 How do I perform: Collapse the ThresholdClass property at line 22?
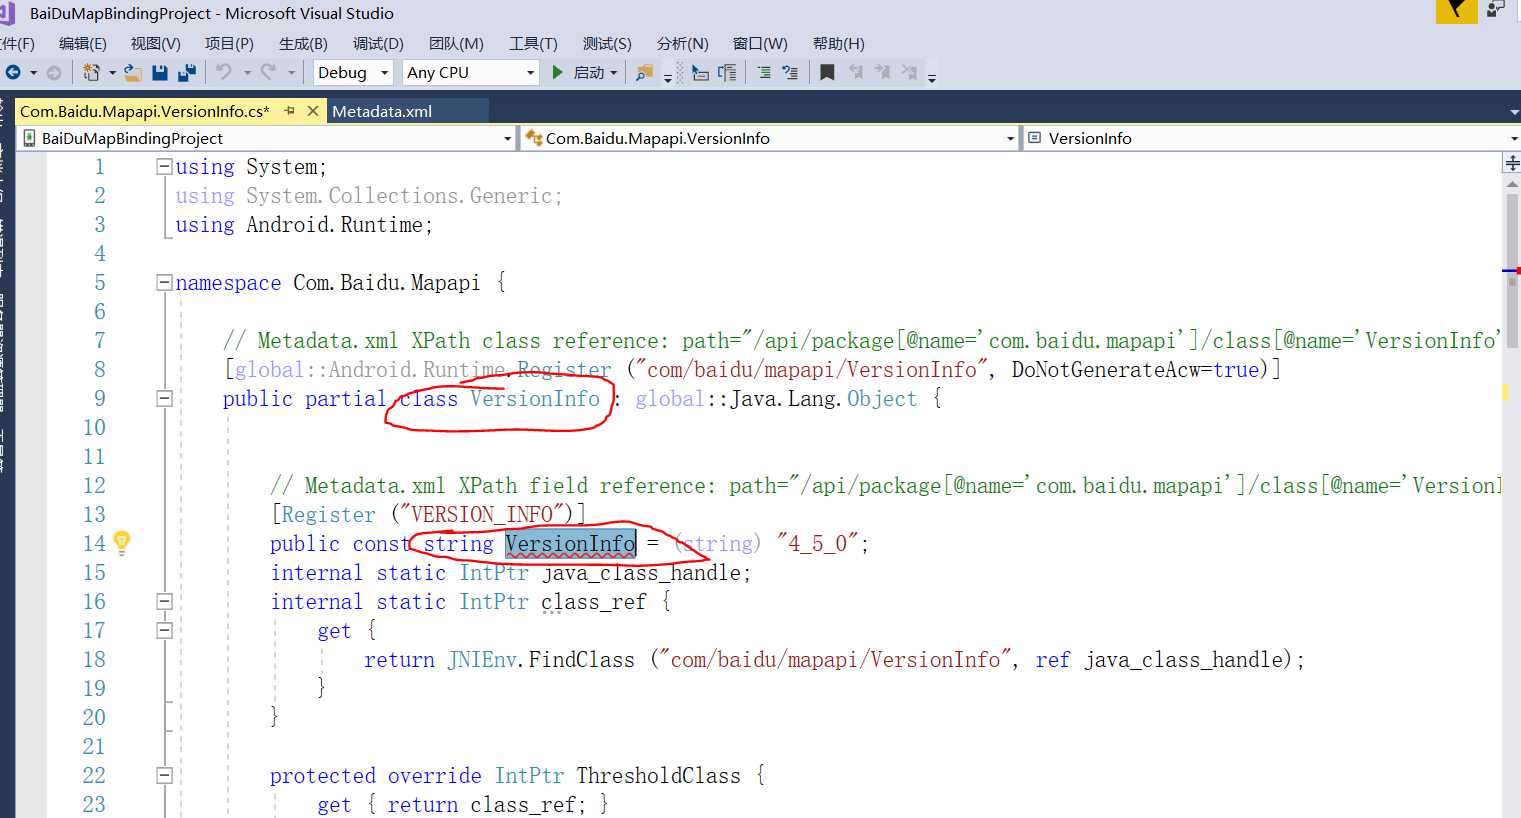point(164,776)
